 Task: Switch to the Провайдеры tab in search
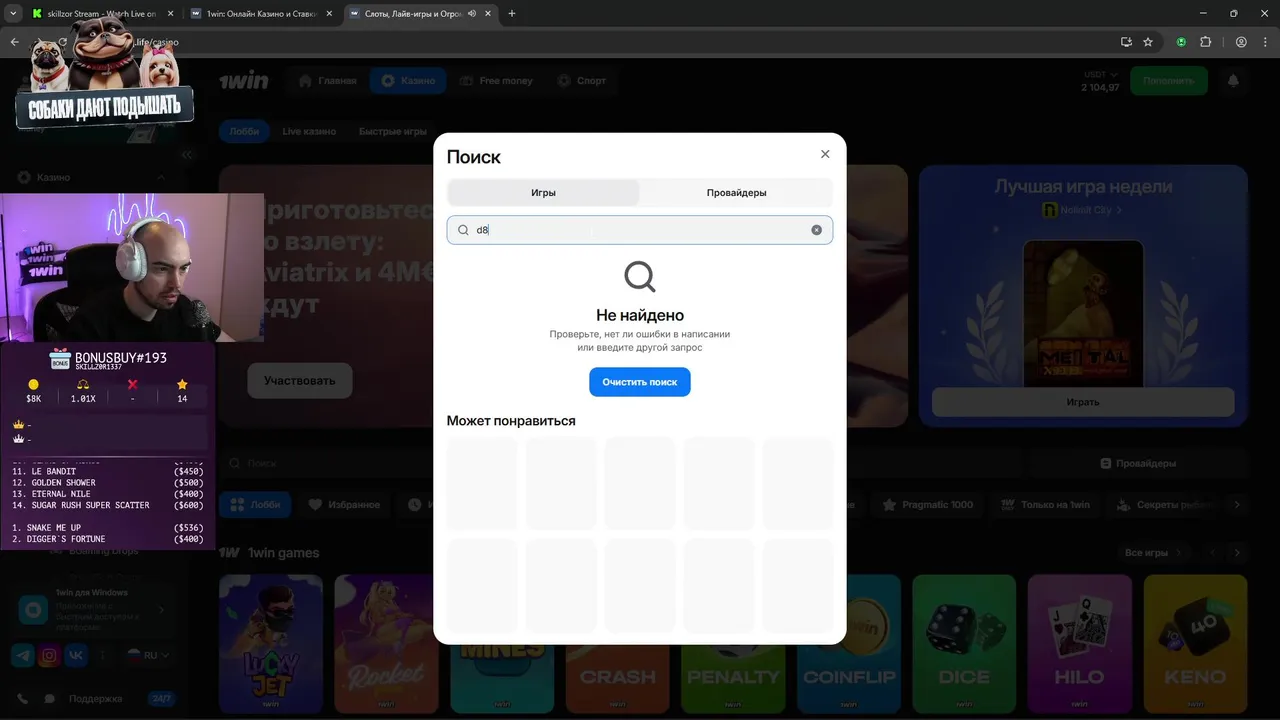click(736, 193)
